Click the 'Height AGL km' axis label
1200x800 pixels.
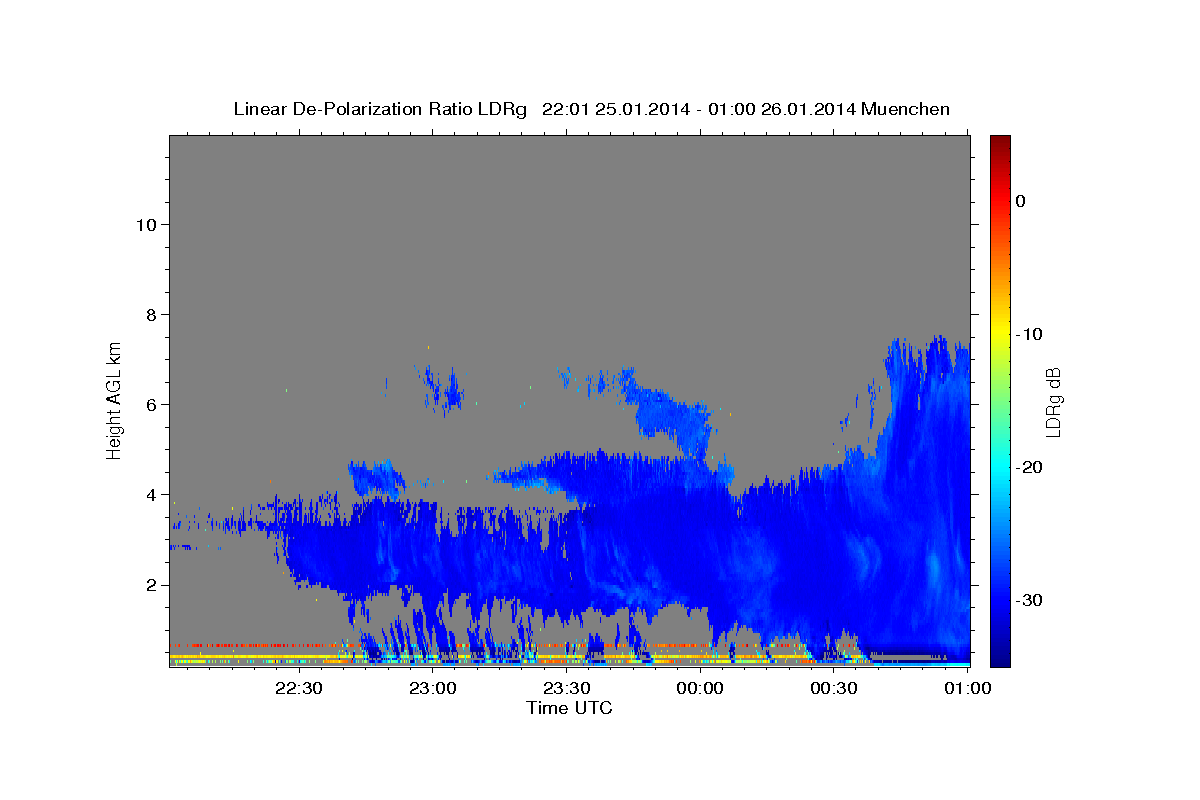tap(114, 400)
